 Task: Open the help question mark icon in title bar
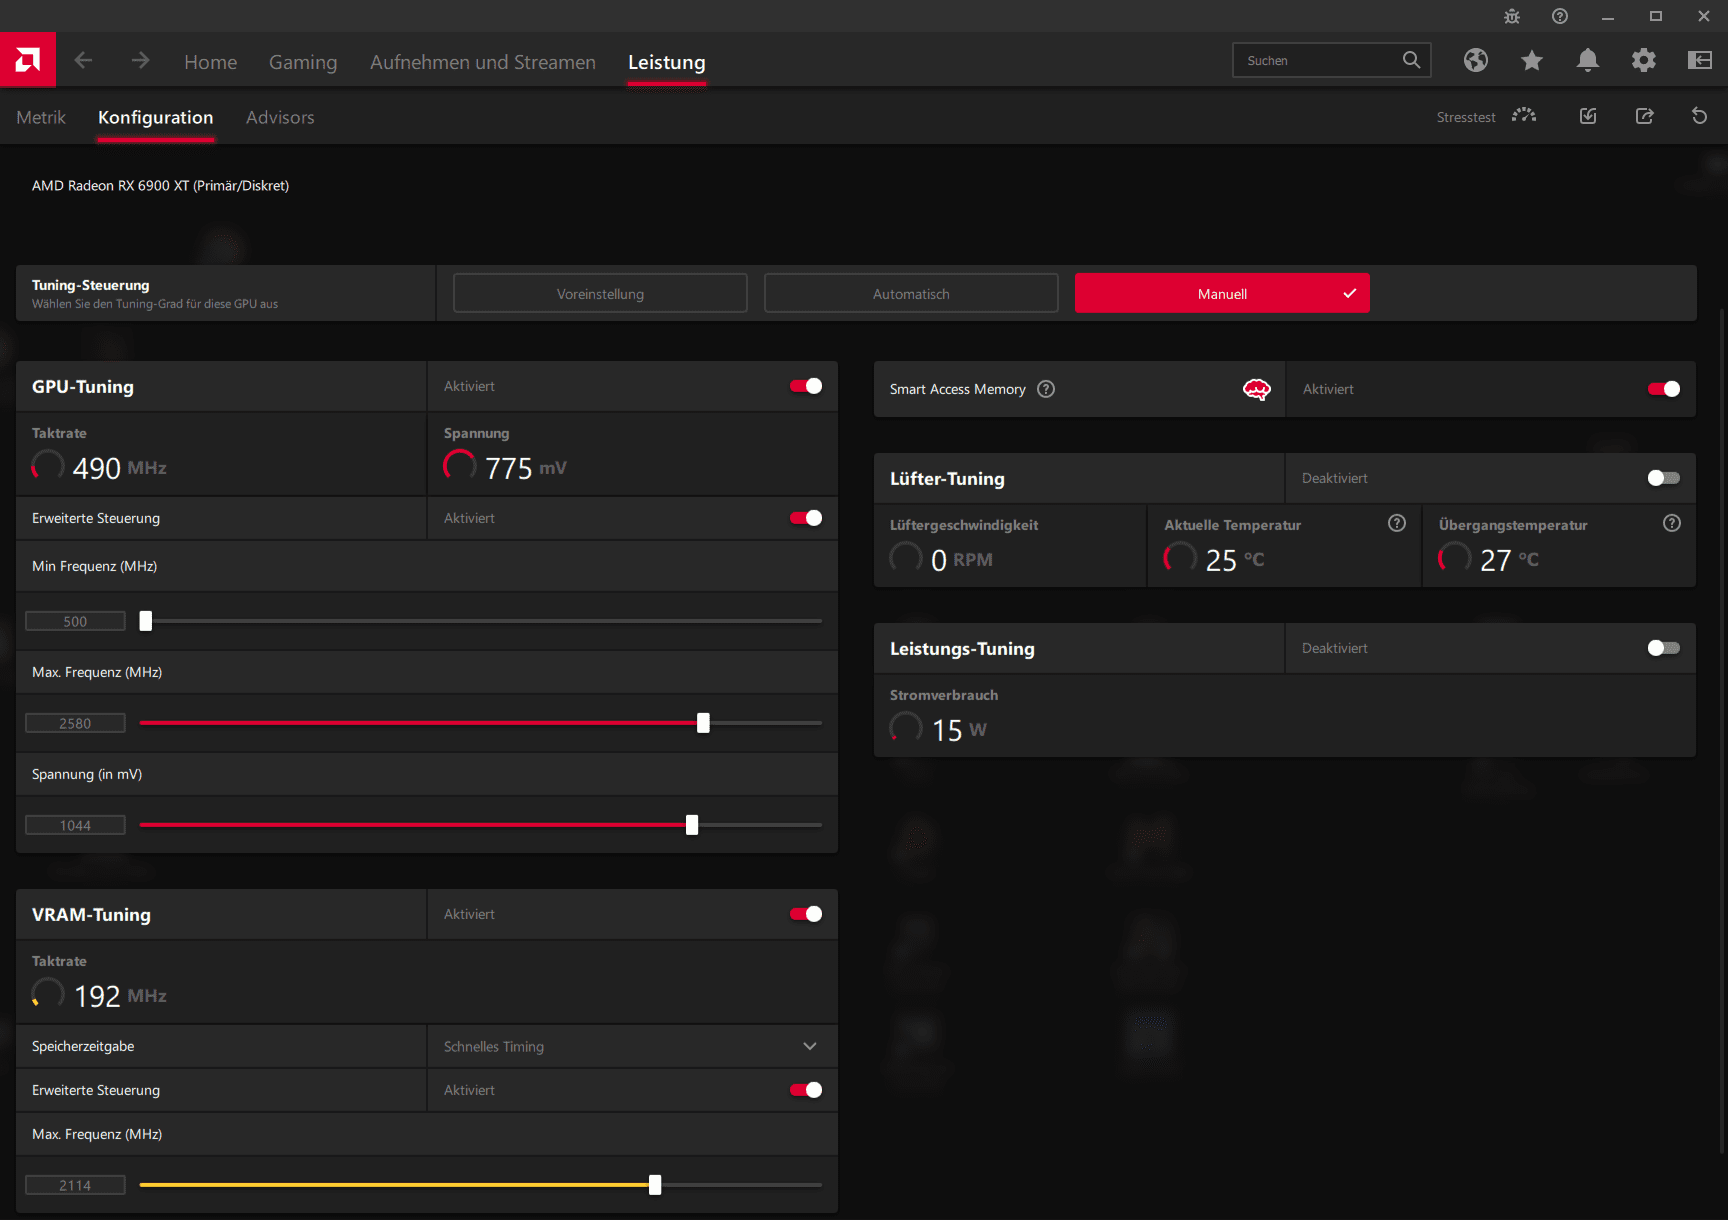(x=1560, y=16)
